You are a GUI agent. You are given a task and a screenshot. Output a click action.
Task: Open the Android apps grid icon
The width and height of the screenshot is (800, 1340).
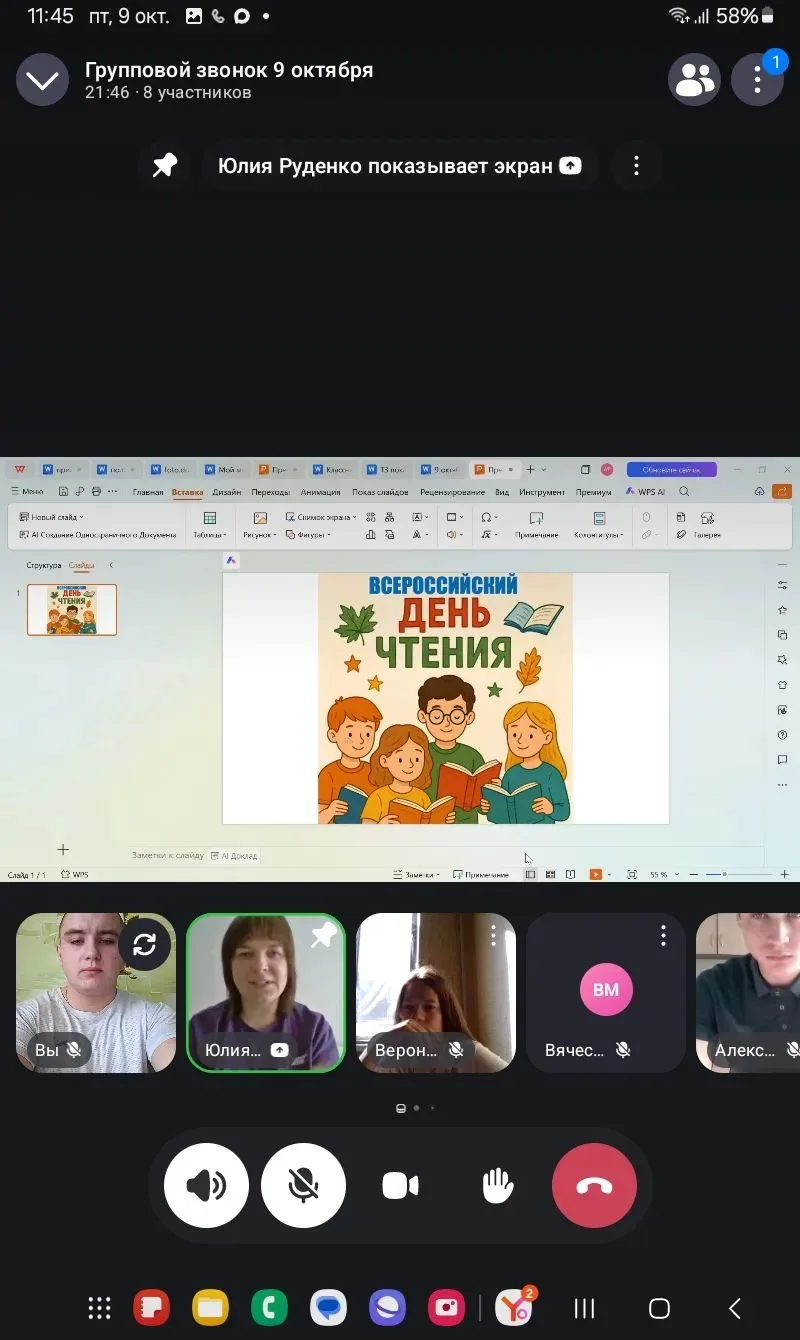click(99, 1308)
